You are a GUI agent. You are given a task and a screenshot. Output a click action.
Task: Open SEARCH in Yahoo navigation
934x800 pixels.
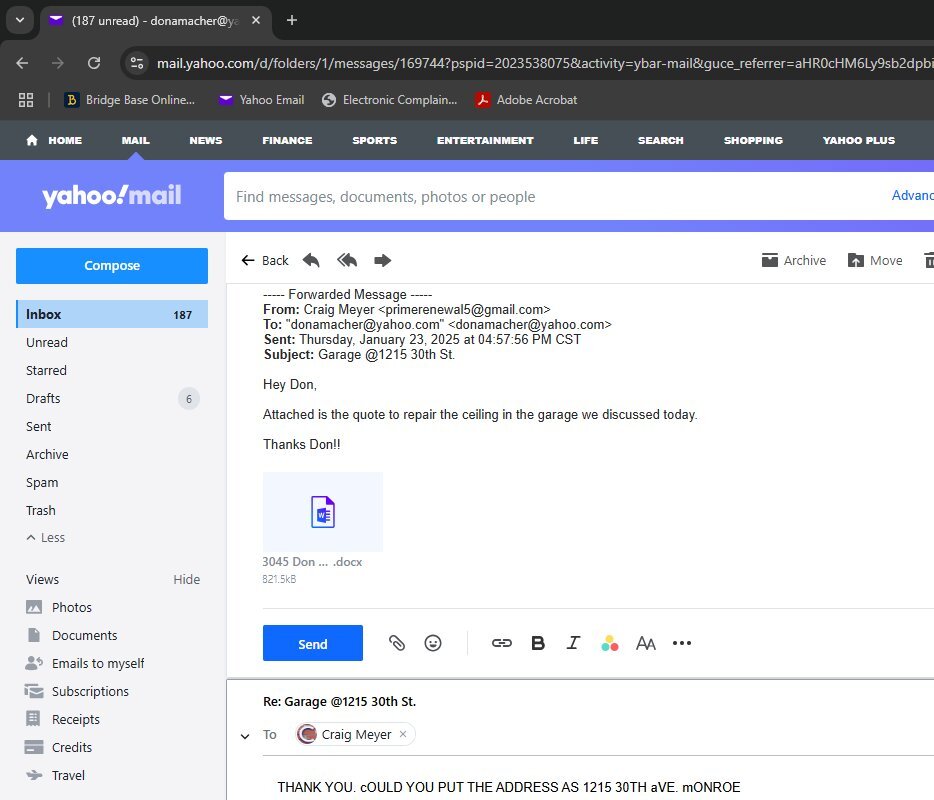coord(661,141)
